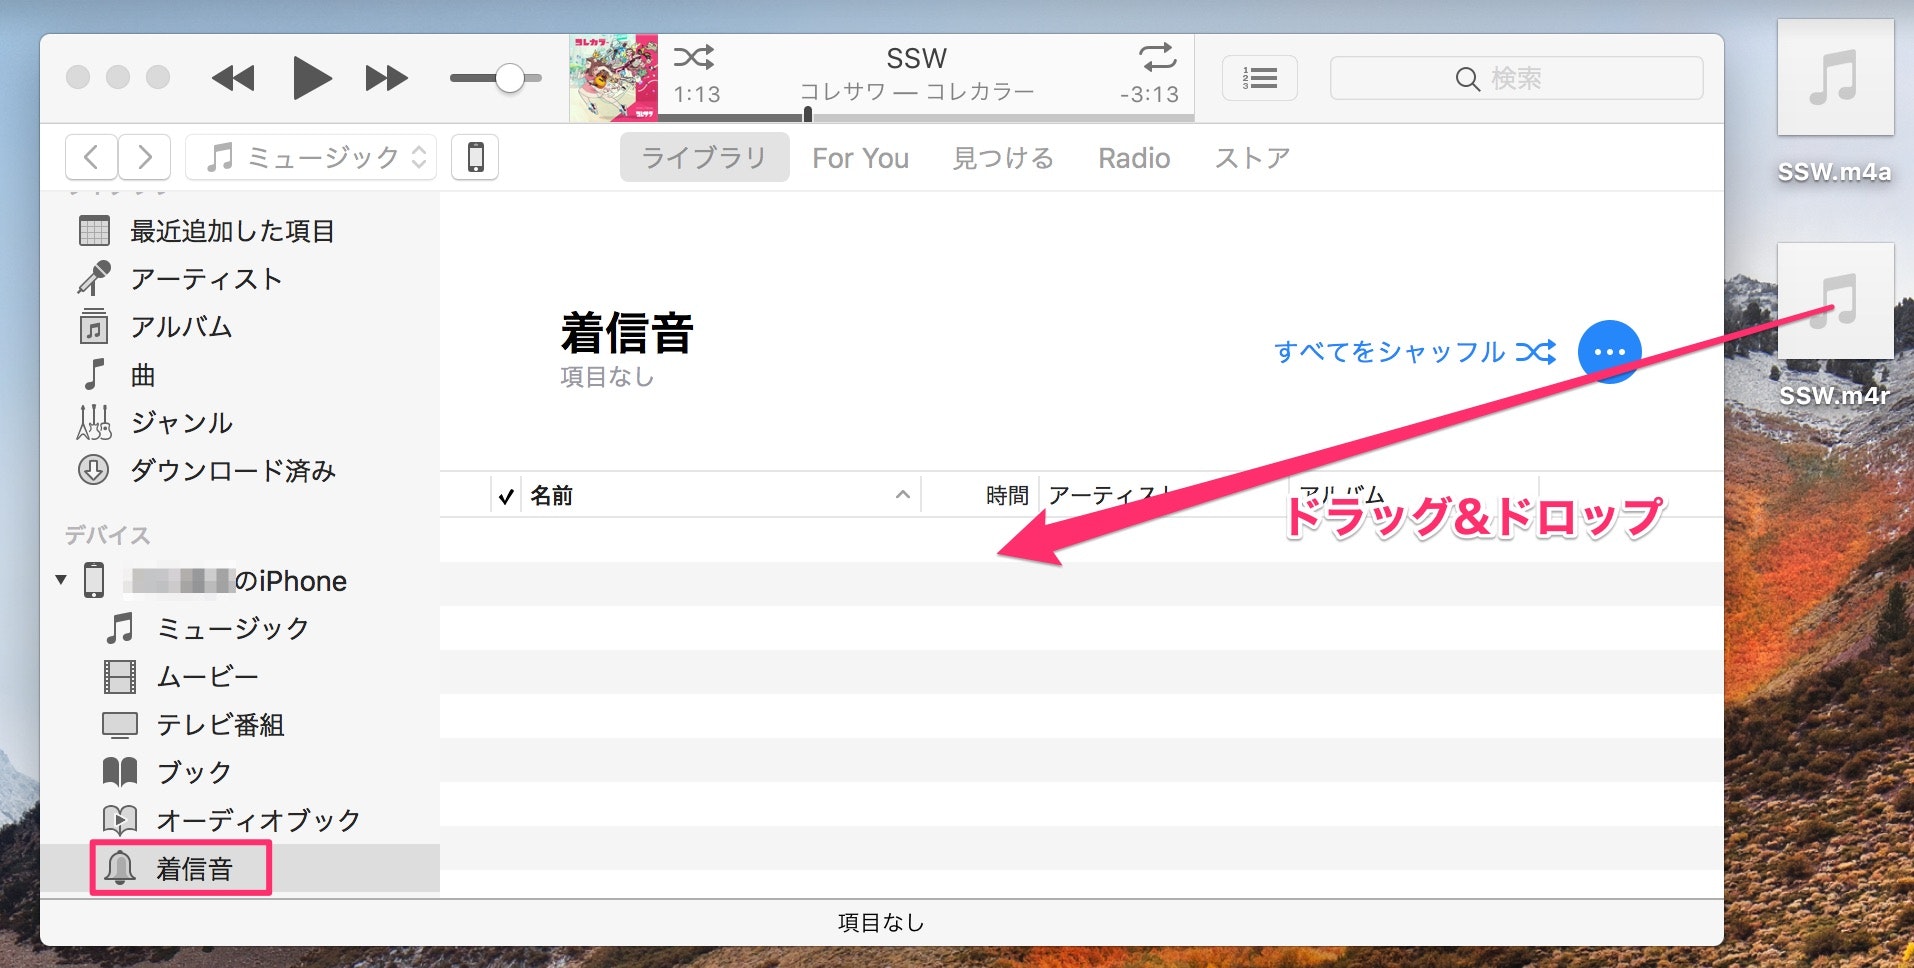
Task: Click the 着信音 heading text
Action: [x=627, y=333]
